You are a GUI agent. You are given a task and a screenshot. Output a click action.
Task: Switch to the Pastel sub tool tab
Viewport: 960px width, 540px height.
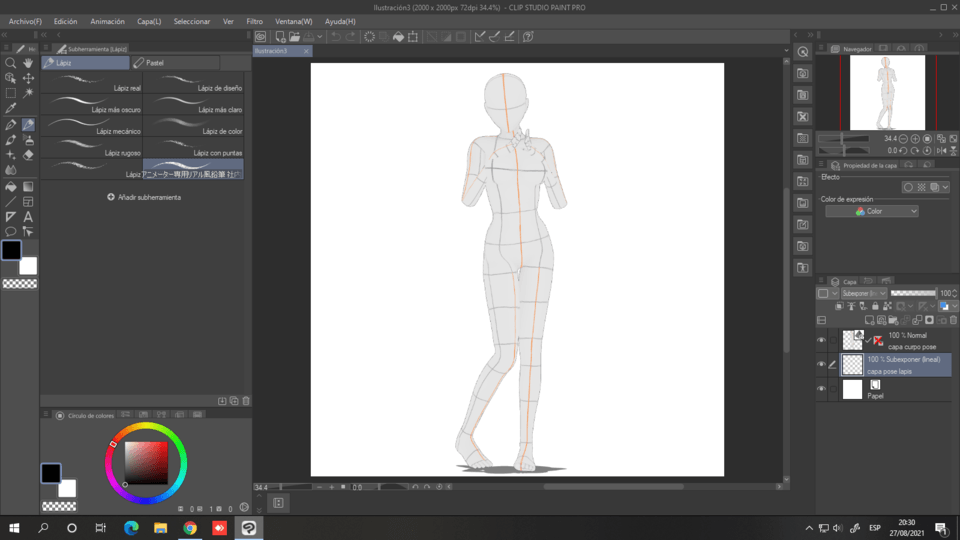tap(175, 62)
